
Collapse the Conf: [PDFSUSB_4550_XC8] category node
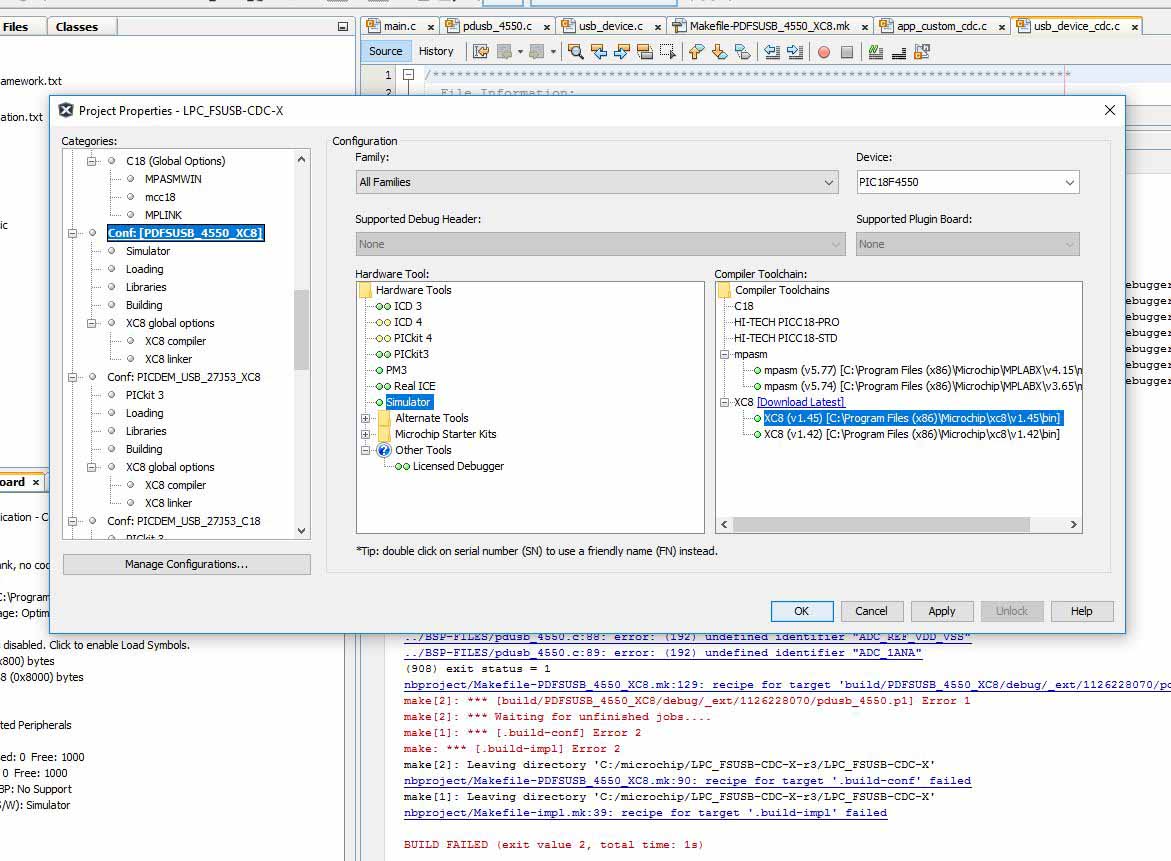pyautogui.click(x=72, y=233)
